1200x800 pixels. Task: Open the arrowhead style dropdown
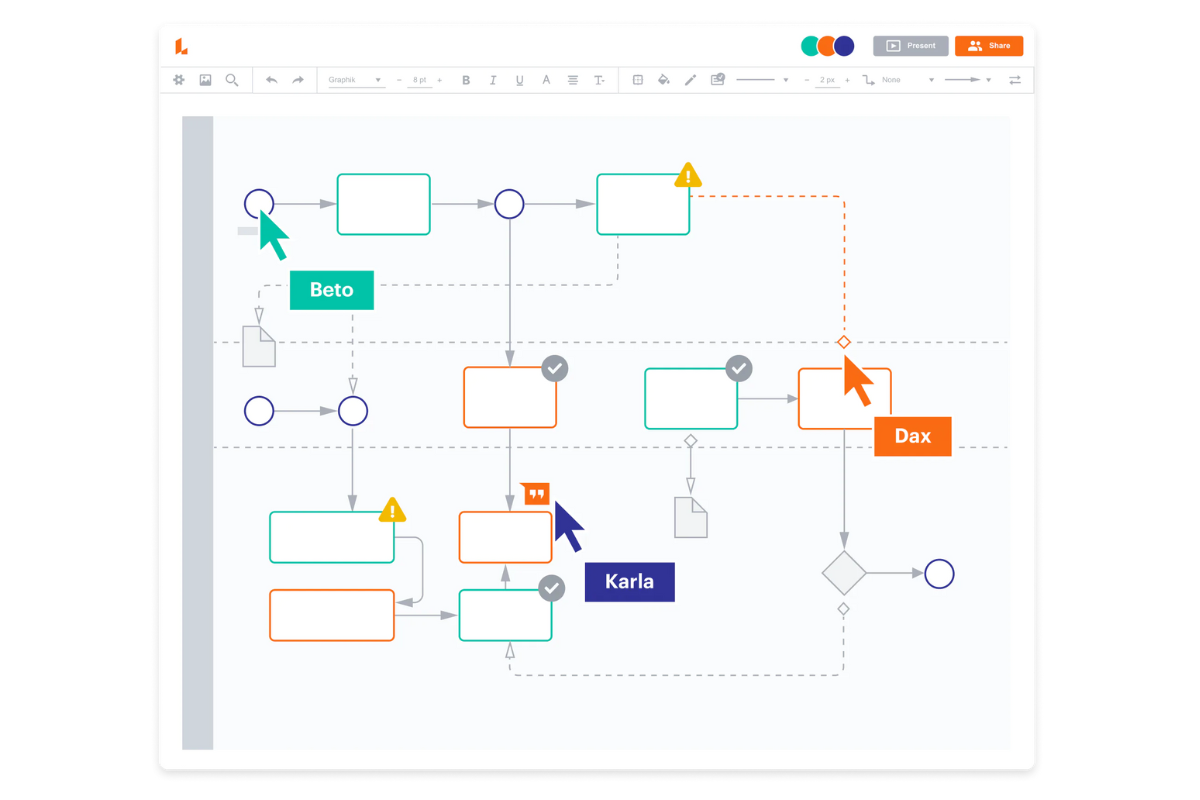[988, 80]
